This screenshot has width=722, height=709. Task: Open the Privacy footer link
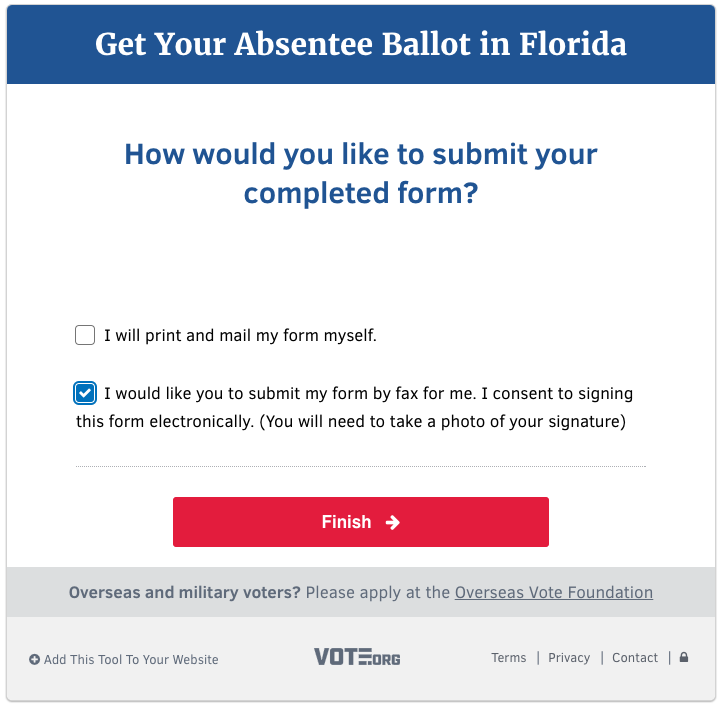click(x=569, y=657)
